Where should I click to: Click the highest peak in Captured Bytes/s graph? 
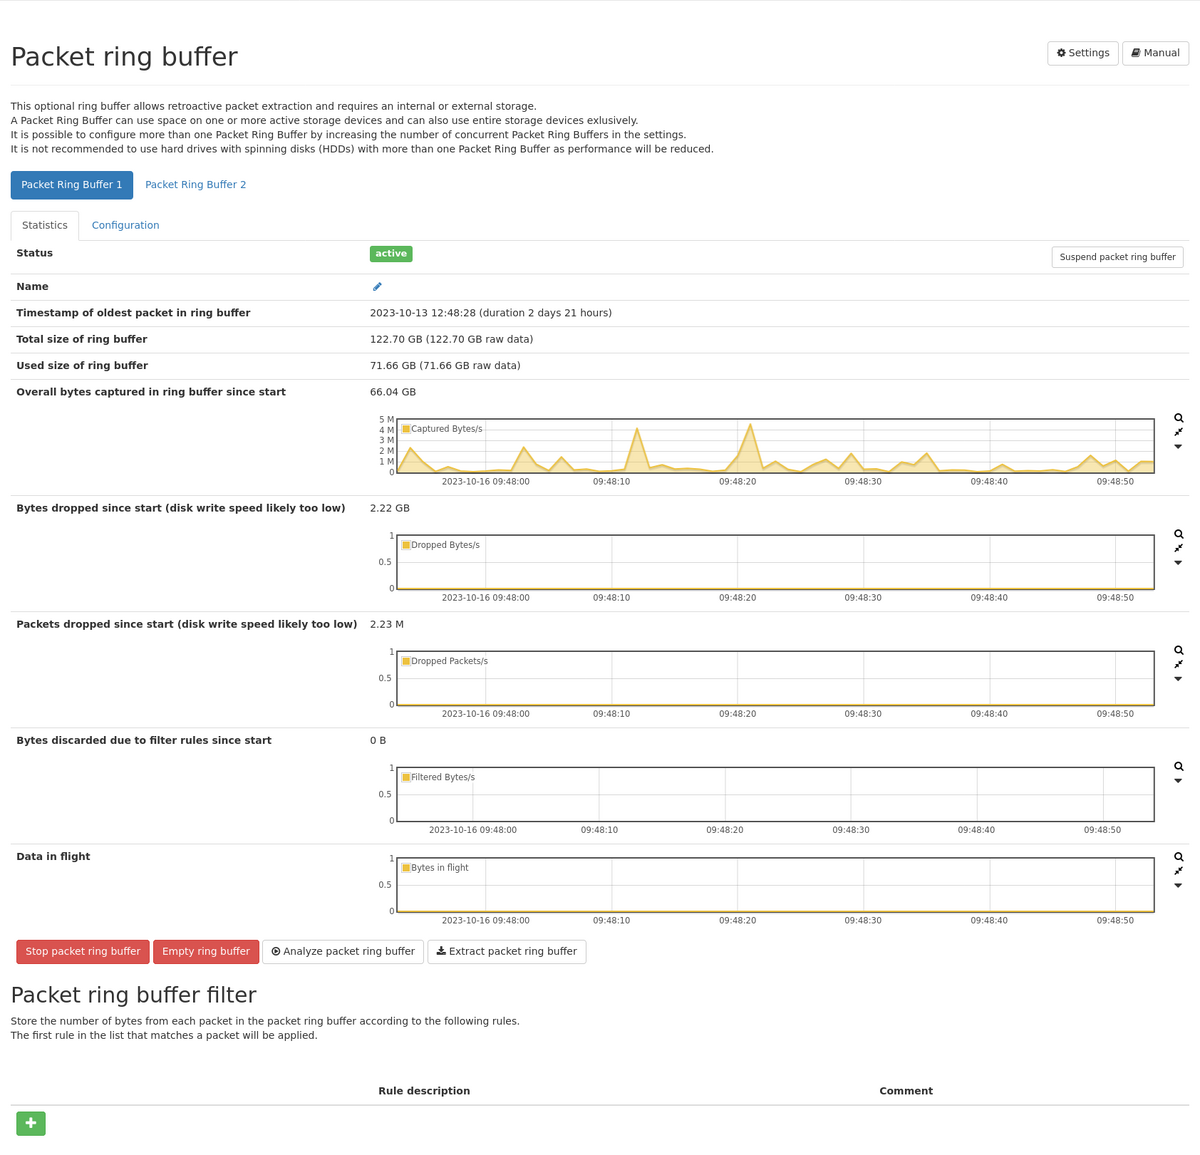click(x=750, y=425)
